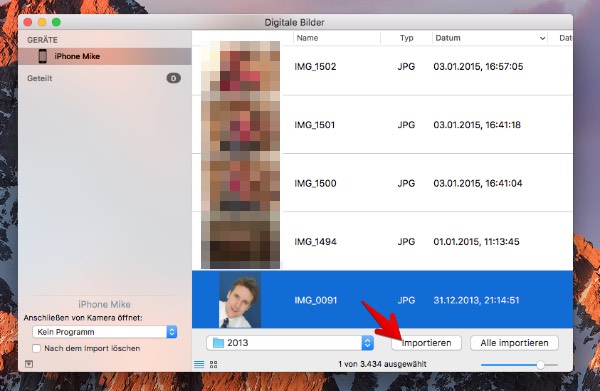Click file name IMG_1501

click(x=315, y=125)
